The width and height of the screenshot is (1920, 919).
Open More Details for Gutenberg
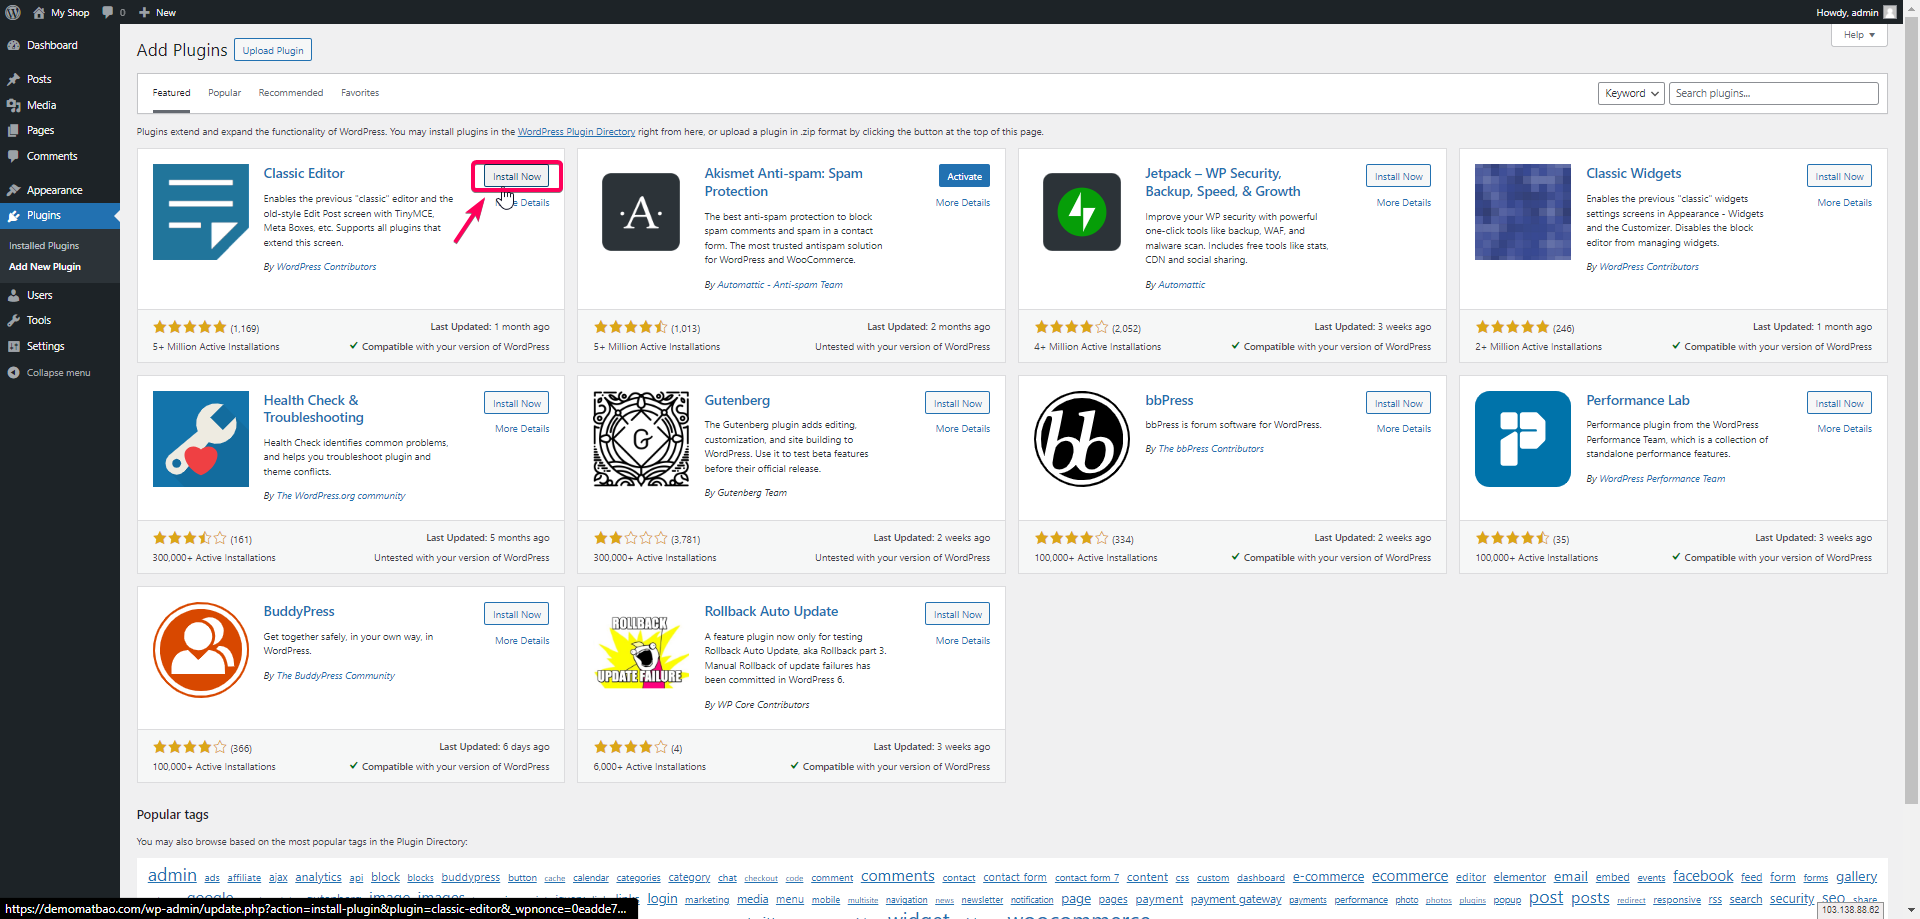[963, 429]
